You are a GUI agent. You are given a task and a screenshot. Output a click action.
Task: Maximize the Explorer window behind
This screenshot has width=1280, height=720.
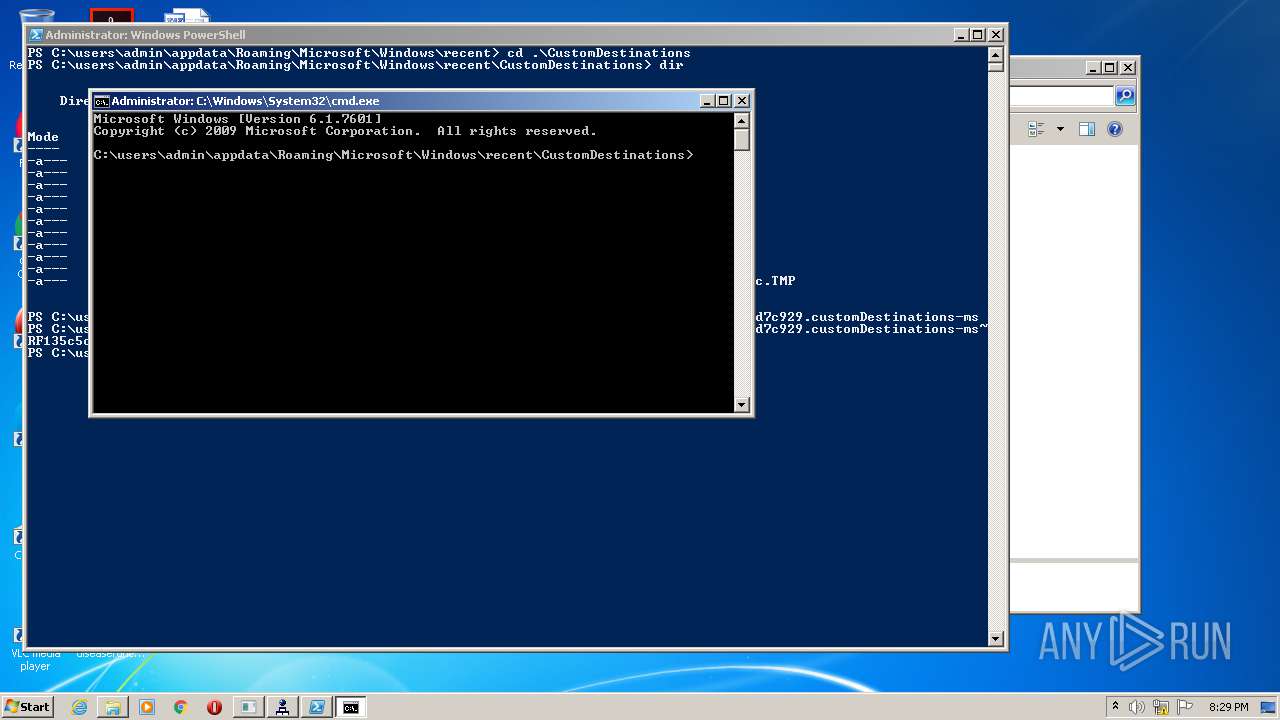click(x=1110, y=68)
